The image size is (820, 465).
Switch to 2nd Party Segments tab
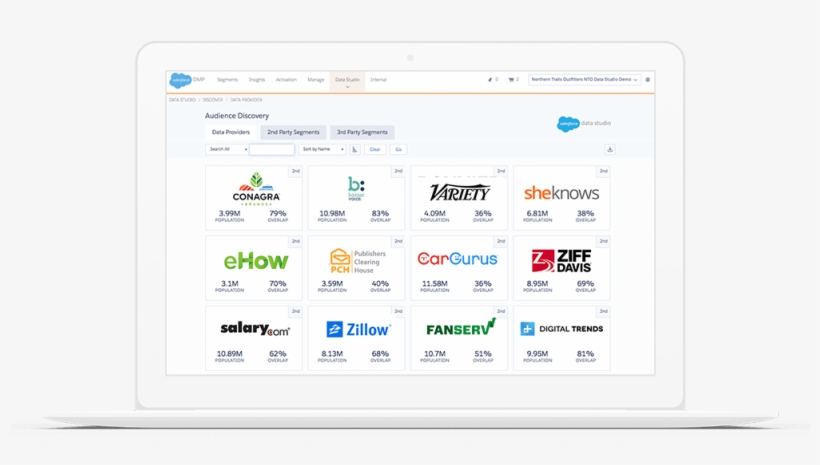(x=293, y=132)
